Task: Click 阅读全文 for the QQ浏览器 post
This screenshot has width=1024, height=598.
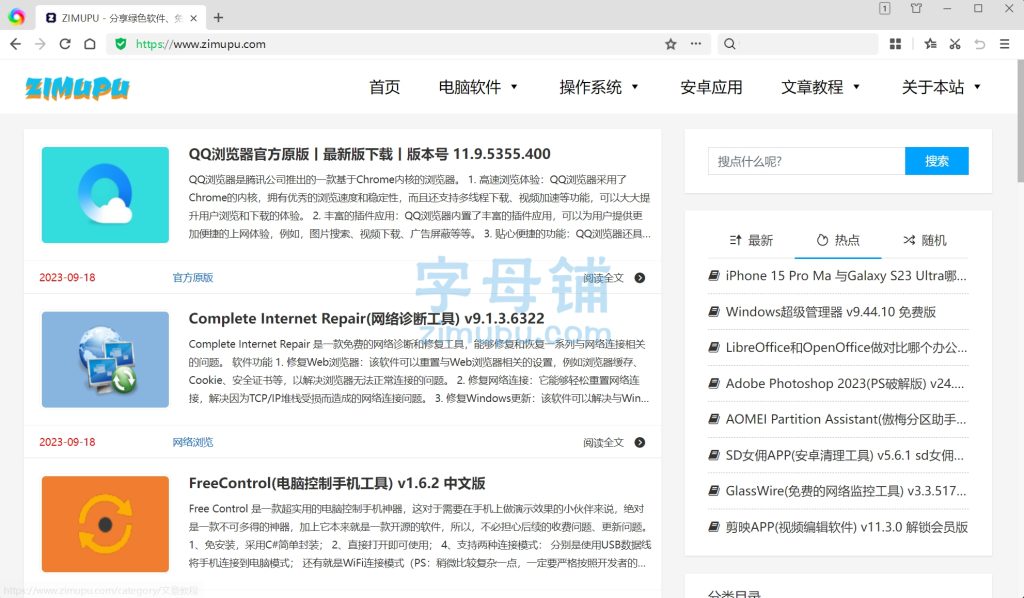Action: point(603,277)
